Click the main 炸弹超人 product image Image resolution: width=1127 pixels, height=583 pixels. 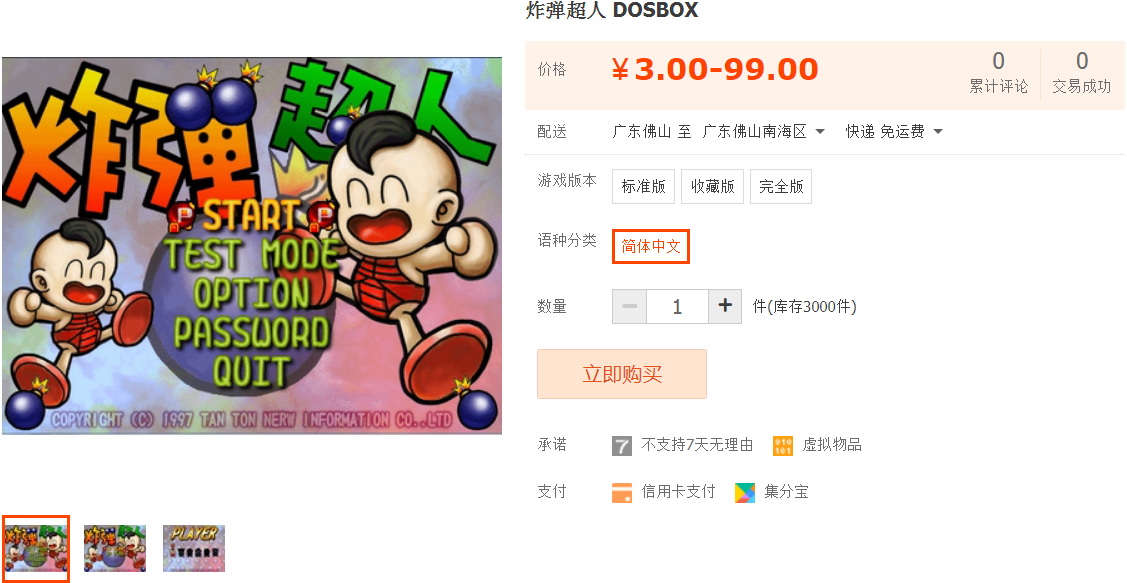click(252, 246)
